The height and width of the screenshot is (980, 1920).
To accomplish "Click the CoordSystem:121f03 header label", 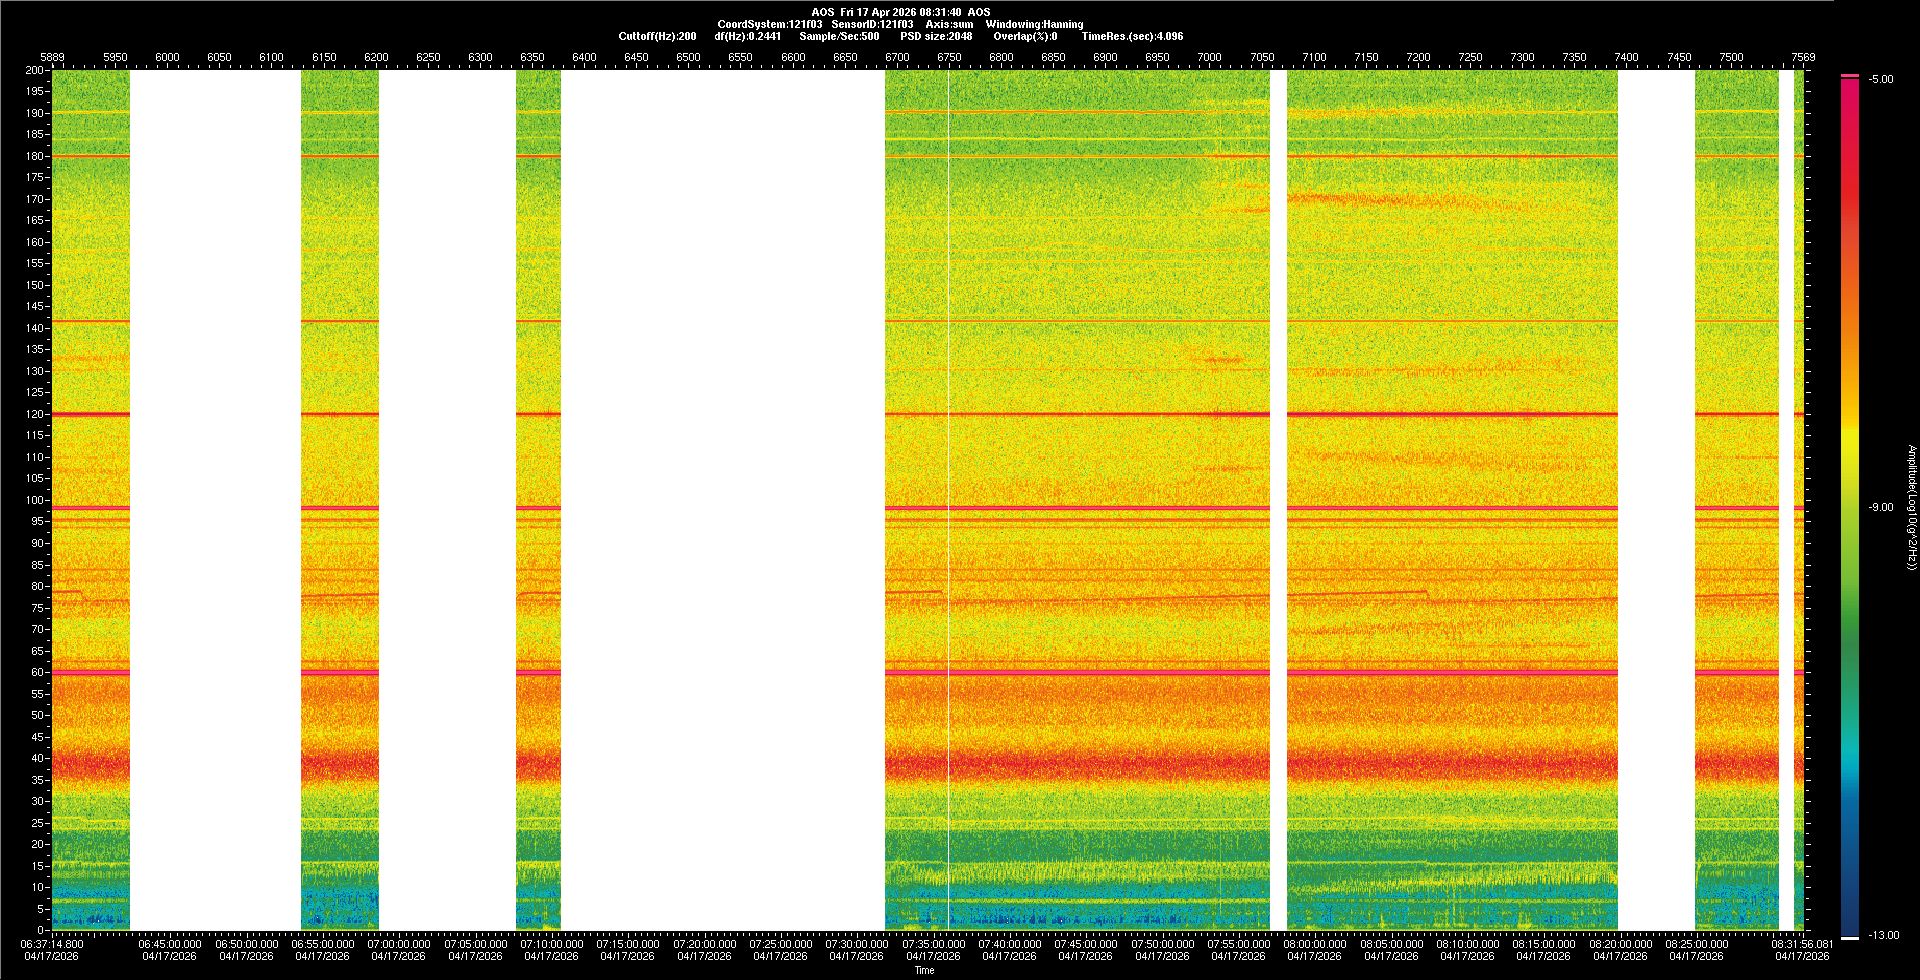I will tap(770, 24).
